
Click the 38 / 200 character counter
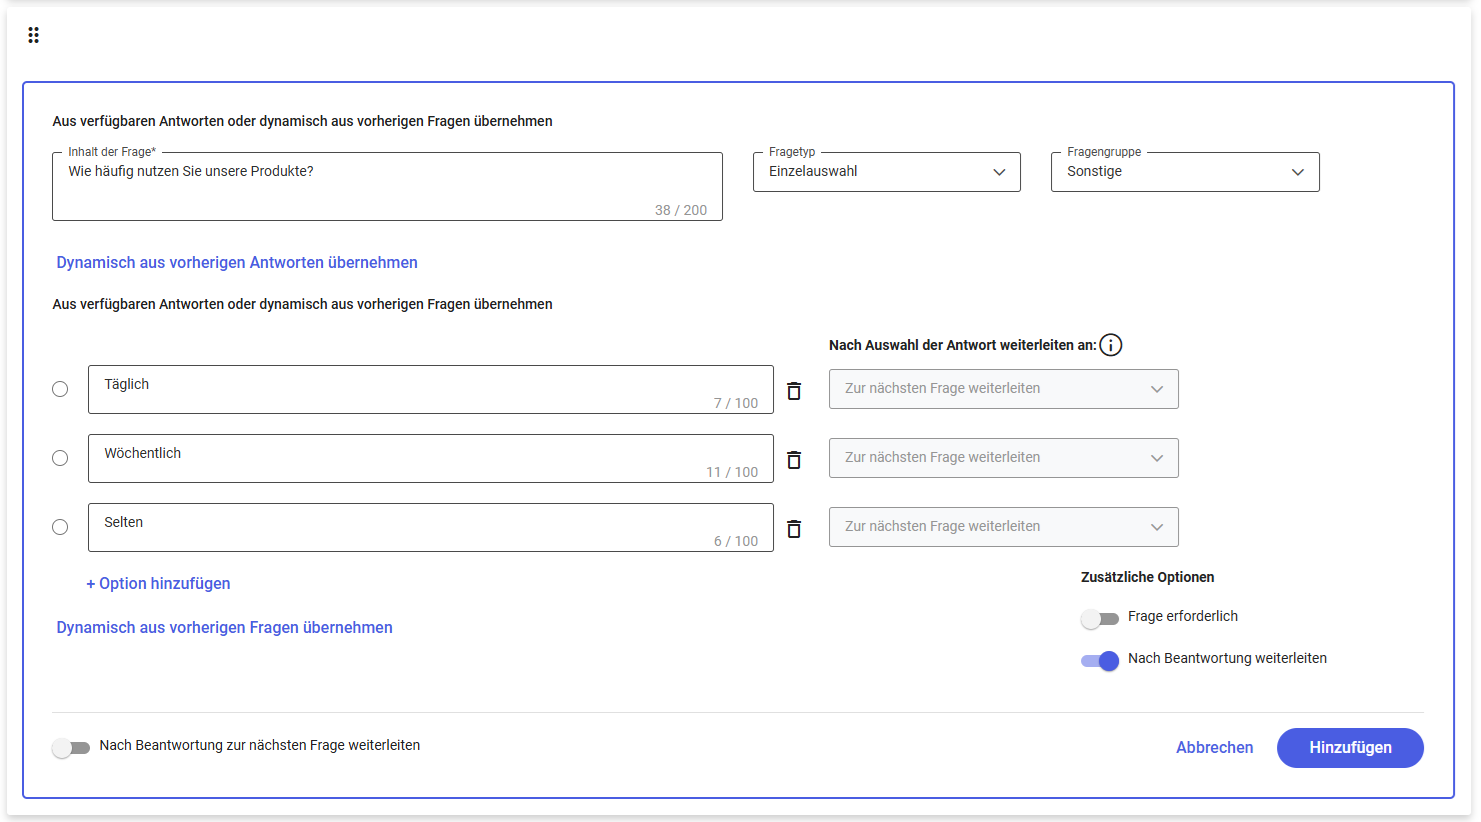tap(681, 210)
